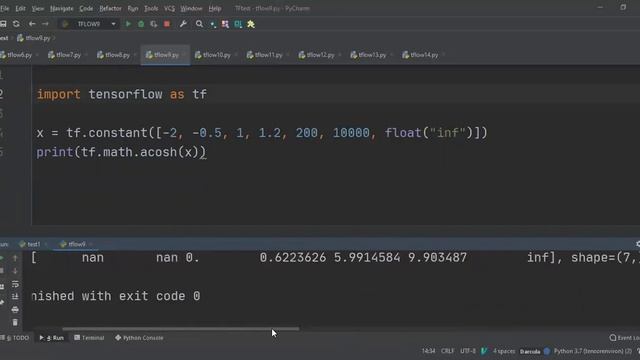The width and height of the screenshot is (640, 360).
Task: Click the Python 3.7 interpreter selector
Action: tap(593, 351)
